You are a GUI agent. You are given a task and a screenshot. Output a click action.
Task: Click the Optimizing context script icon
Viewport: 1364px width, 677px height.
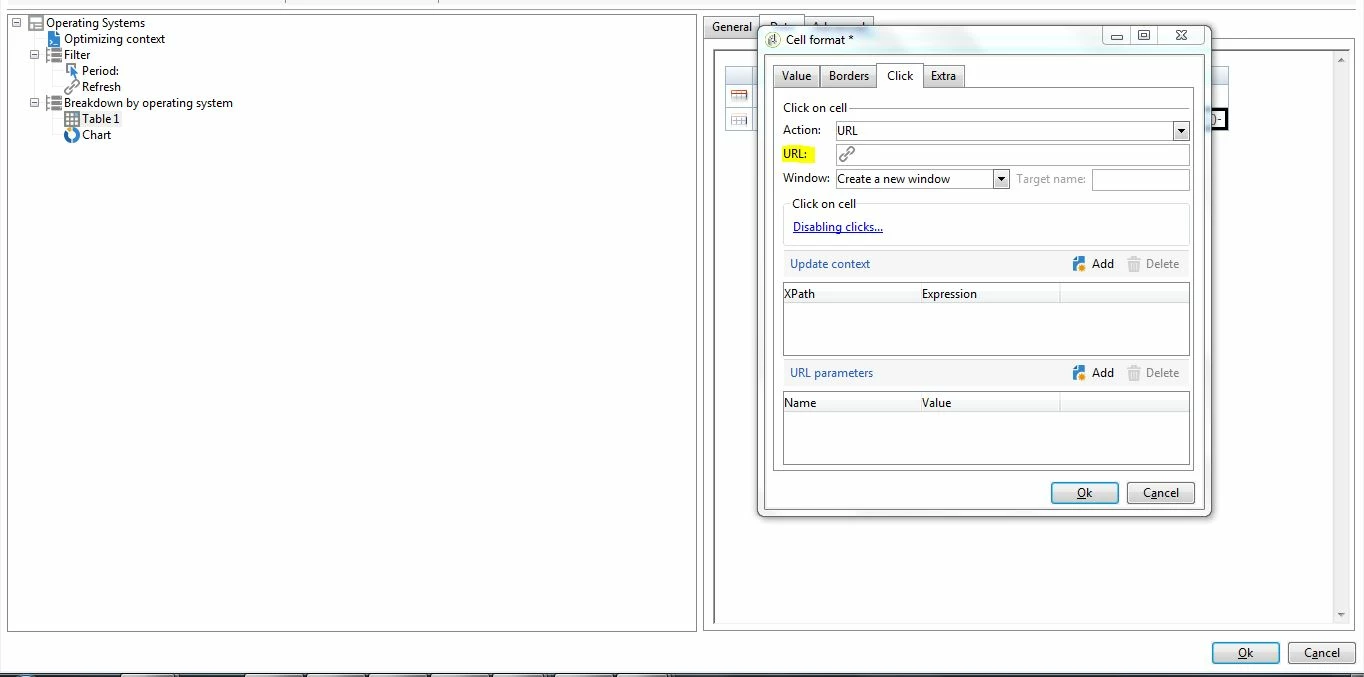tap(54, 39)
